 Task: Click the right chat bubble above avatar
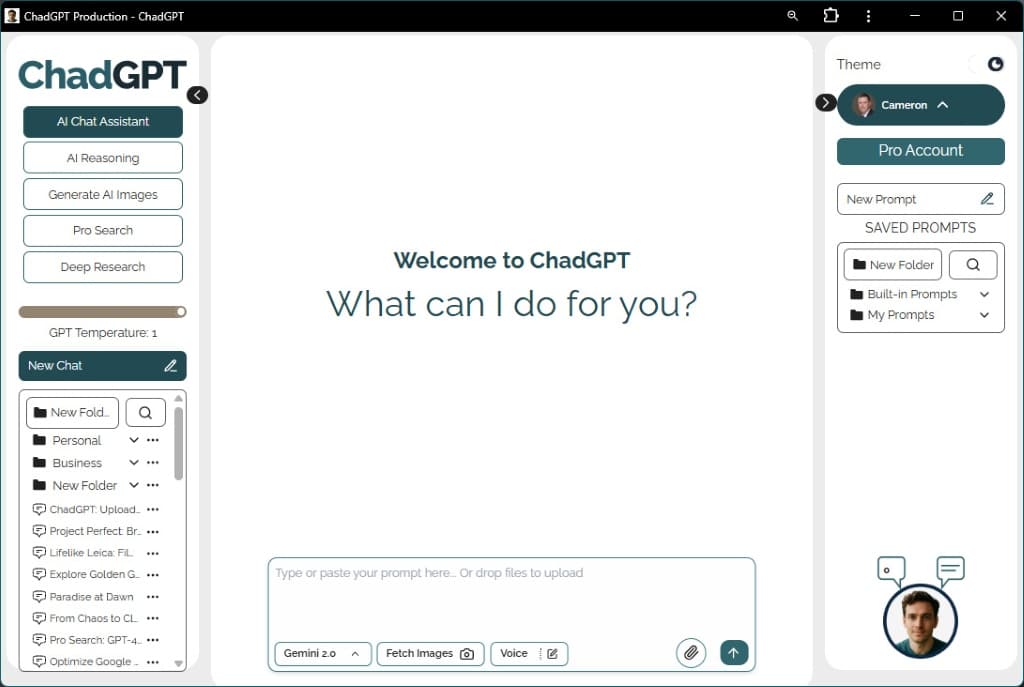(x=950, y=570)
